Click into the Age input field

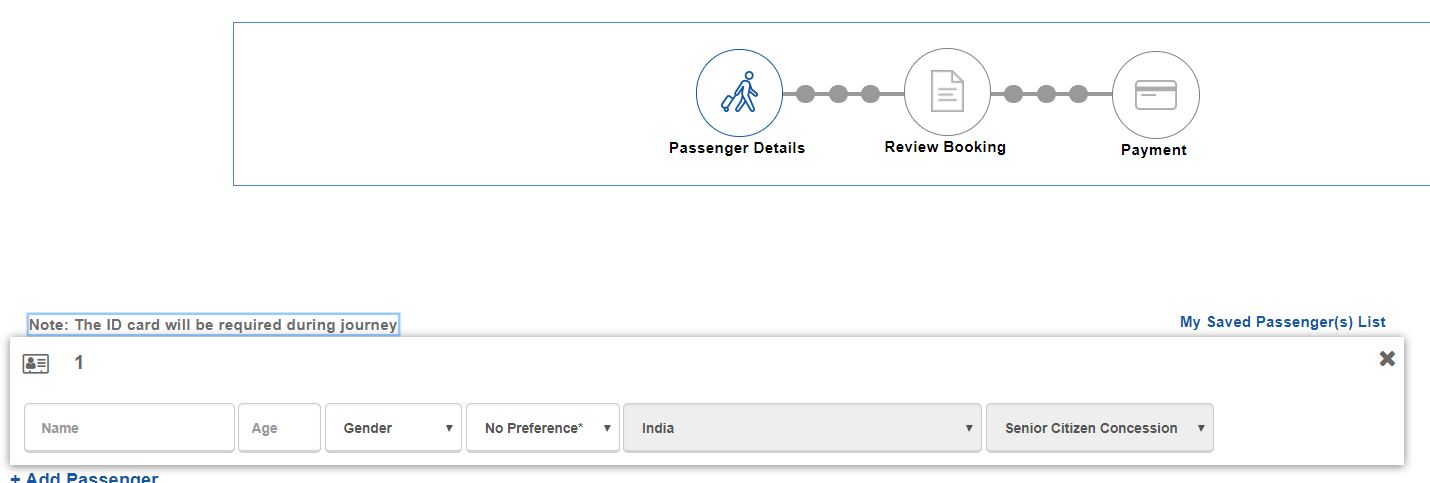coord(279,428)
